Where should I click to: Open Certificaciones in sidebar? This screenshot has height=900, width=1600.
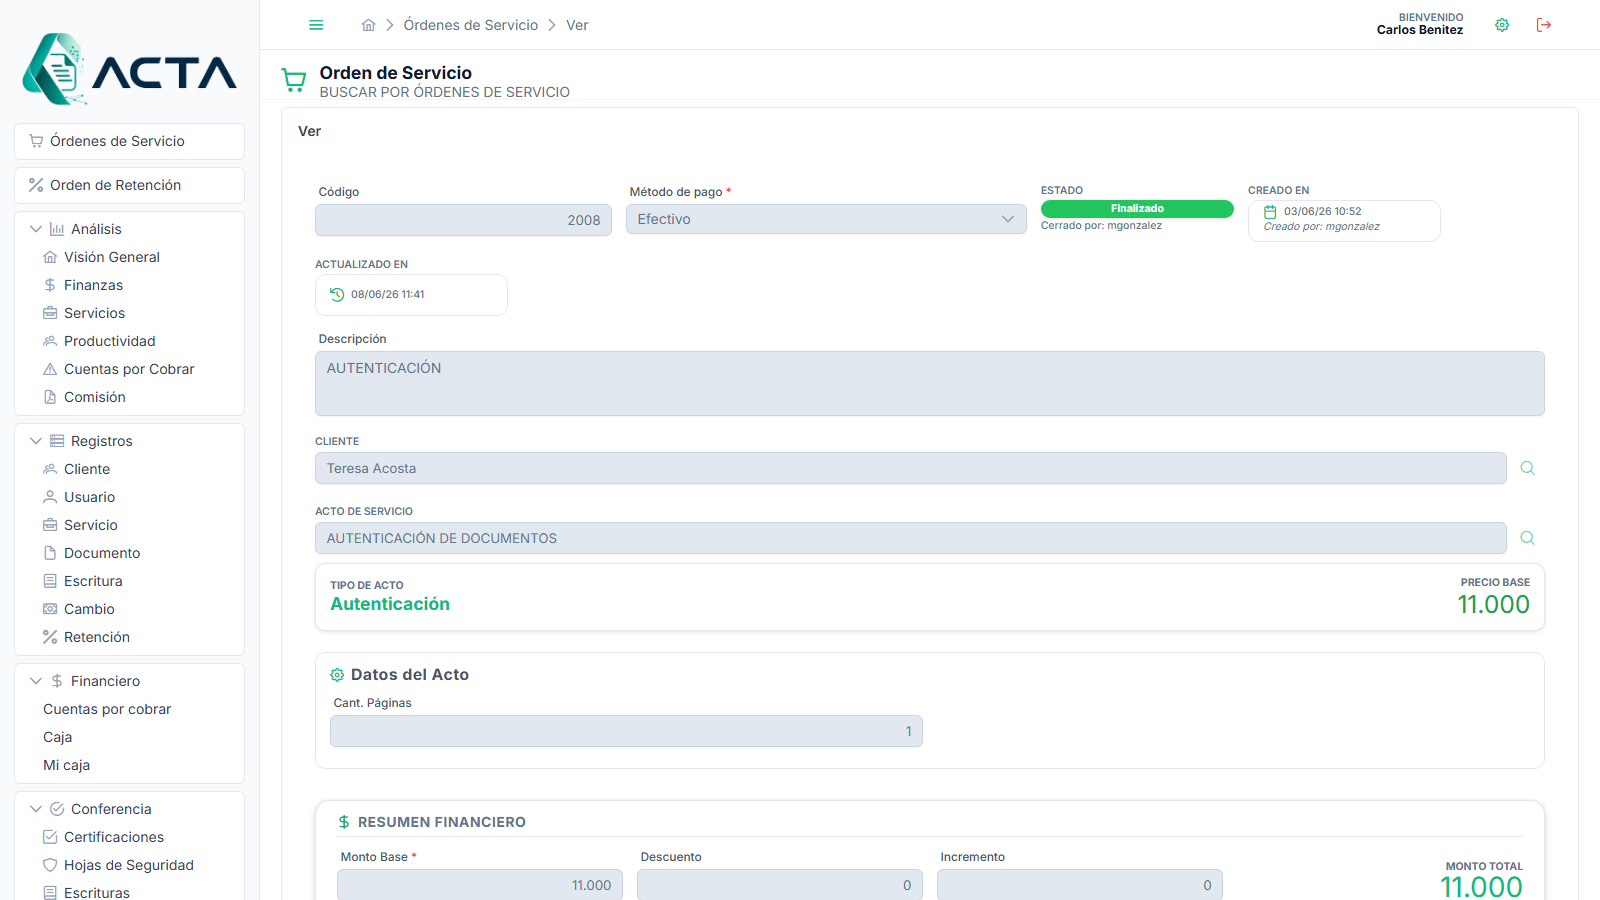tap(114, 837)
